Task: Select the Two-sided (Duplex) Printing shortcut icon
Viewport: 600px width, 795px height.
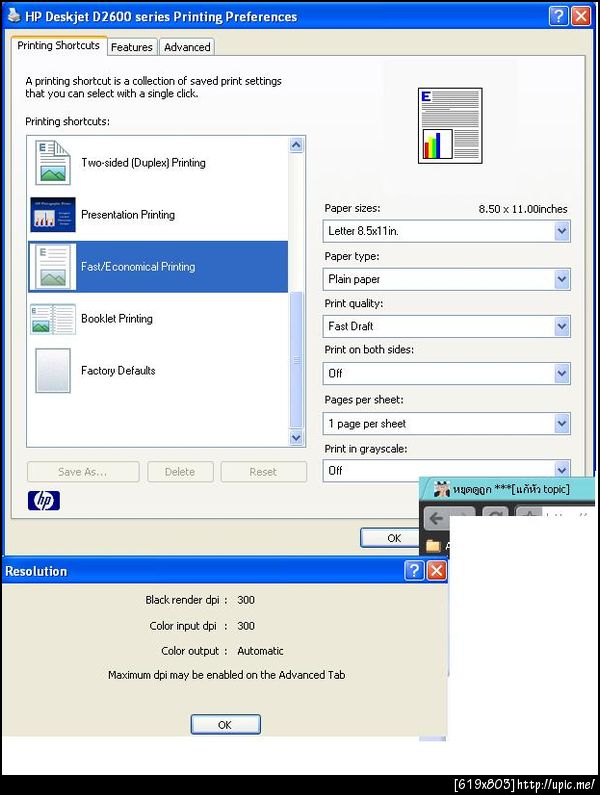Action: click(53, 162)
